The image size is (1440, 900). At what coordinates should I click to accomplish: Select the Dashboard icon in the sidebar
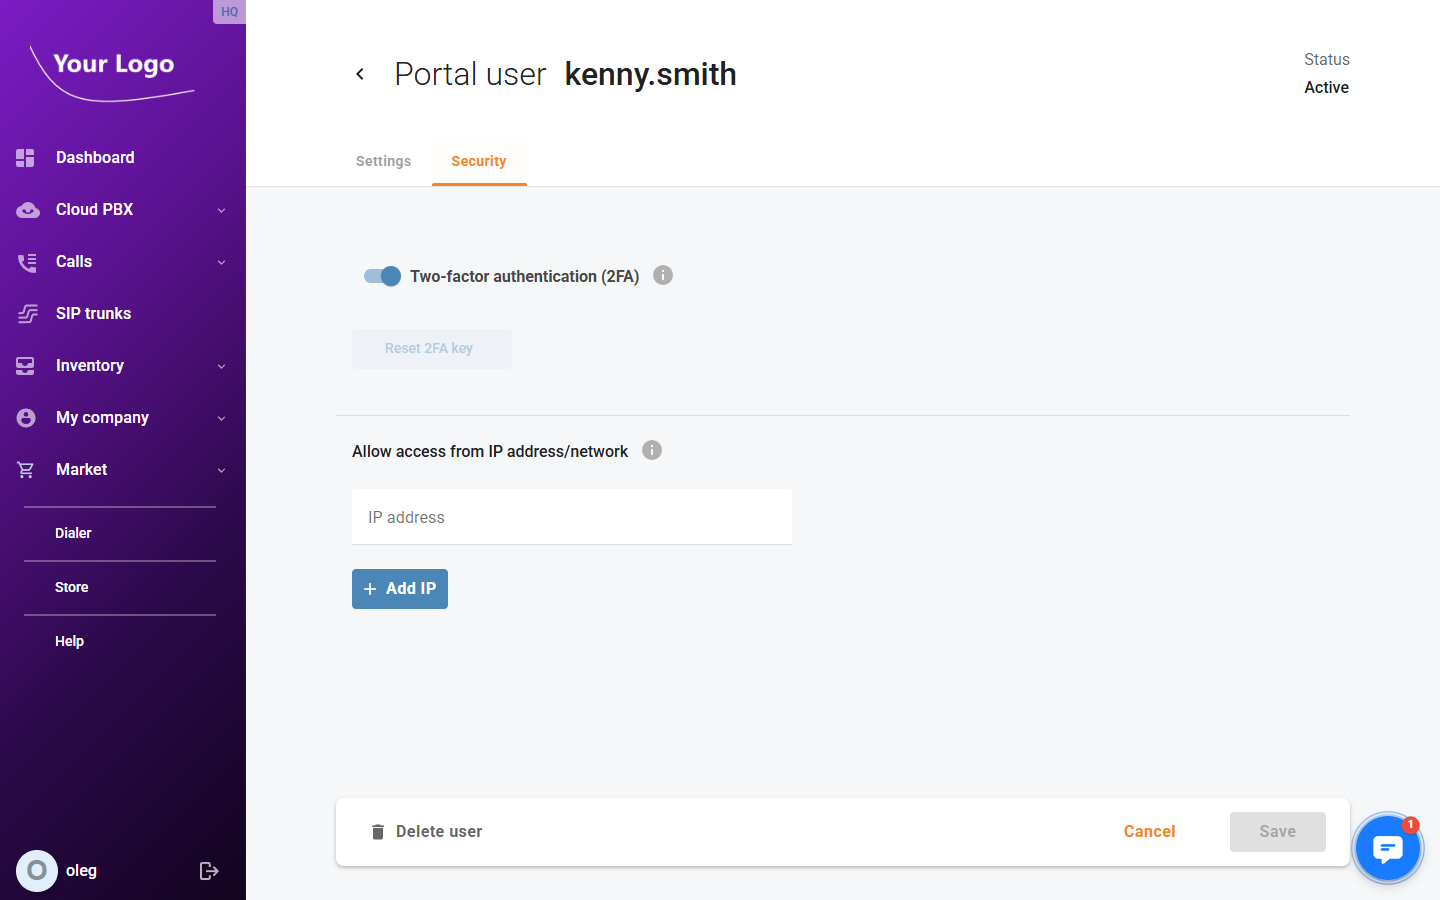click(26, 157)
